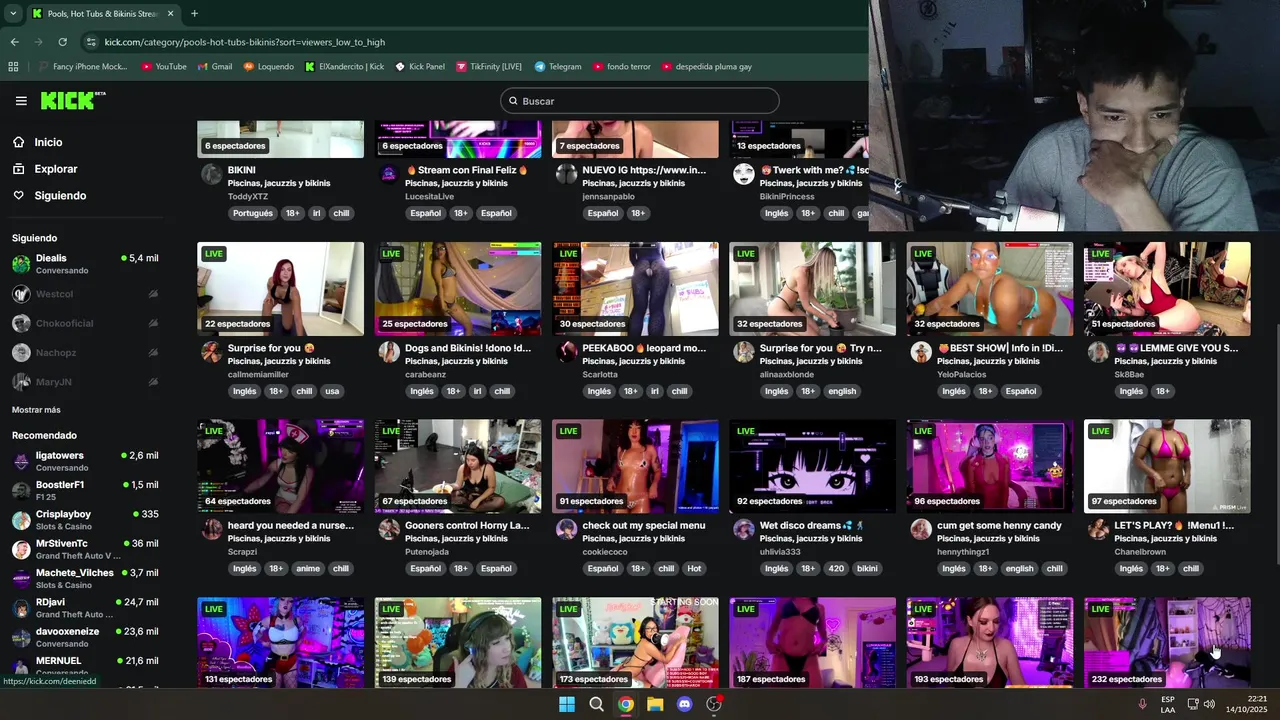Open Machete_Vilches recommended channel
The width and height of the screenshot is (1280, 720).
coord(85,578)
